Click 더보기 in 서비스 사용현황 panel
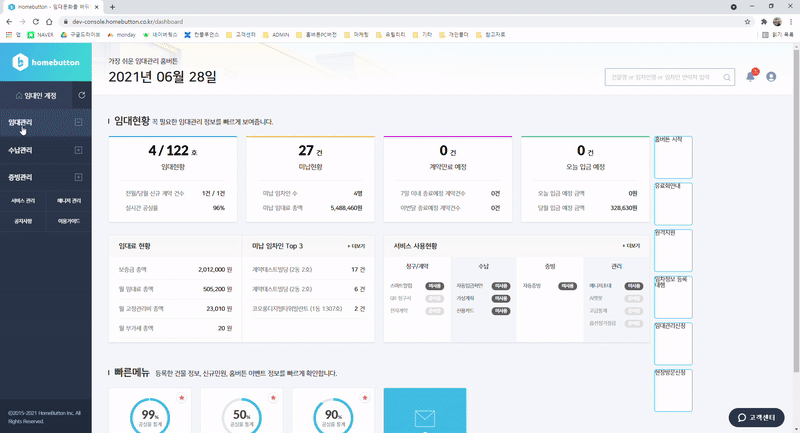Screen dimensions: 800x433 coord(630,245)
